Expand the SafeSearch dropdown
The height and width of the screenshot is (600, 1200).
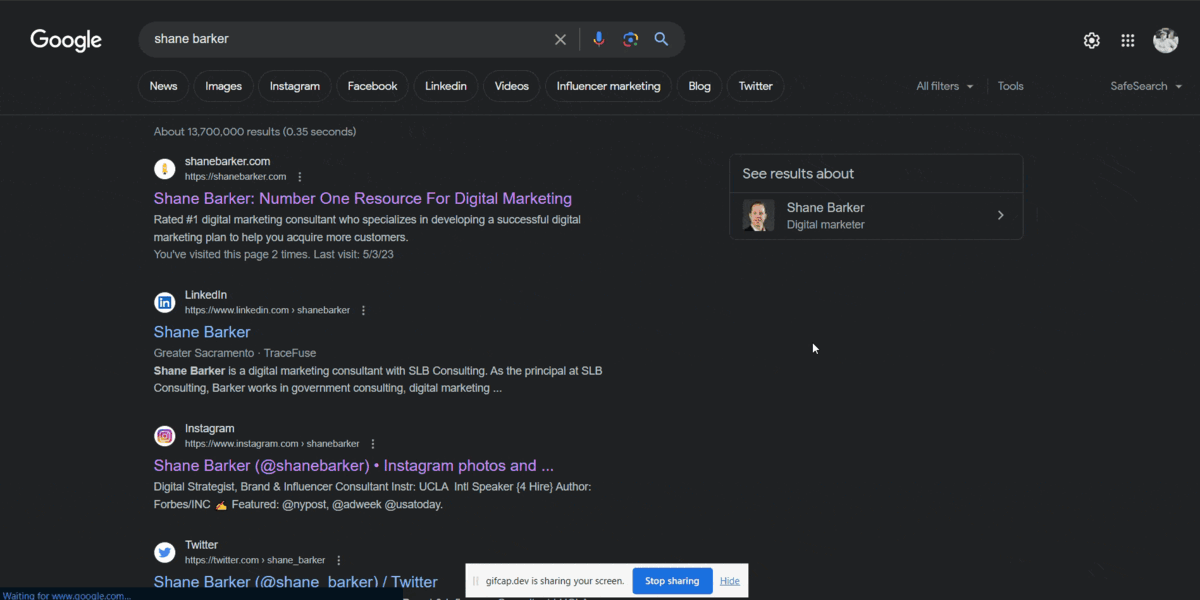[1146, 86]
